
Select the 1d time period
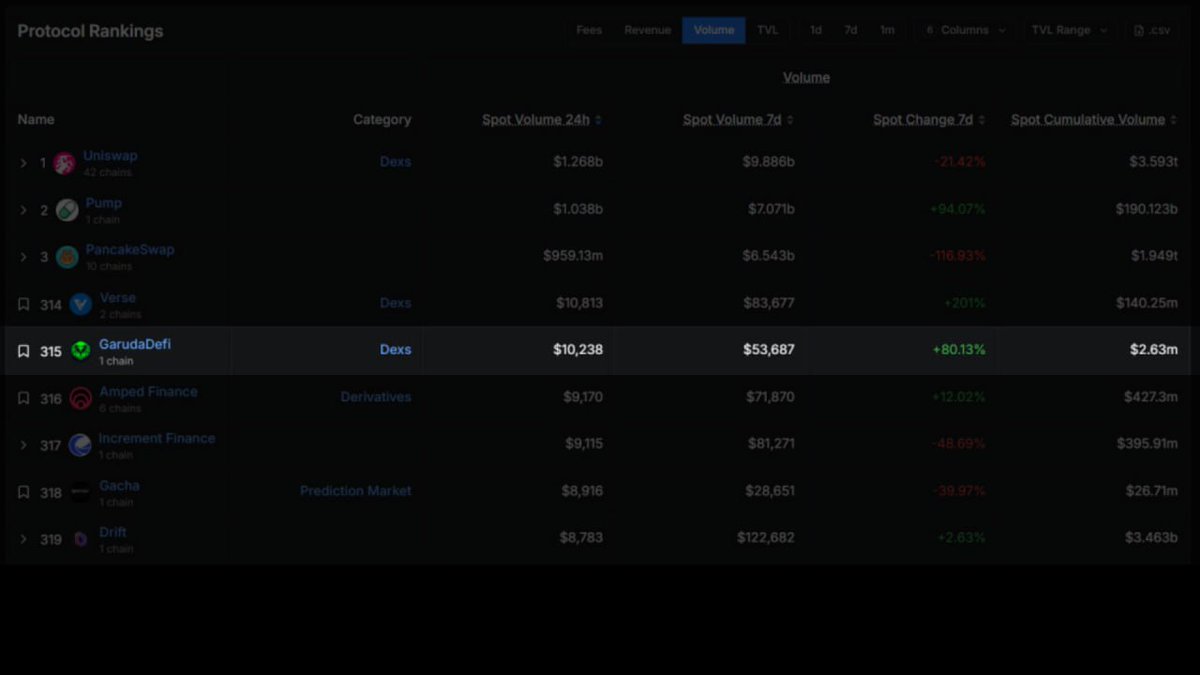[816, 30]
